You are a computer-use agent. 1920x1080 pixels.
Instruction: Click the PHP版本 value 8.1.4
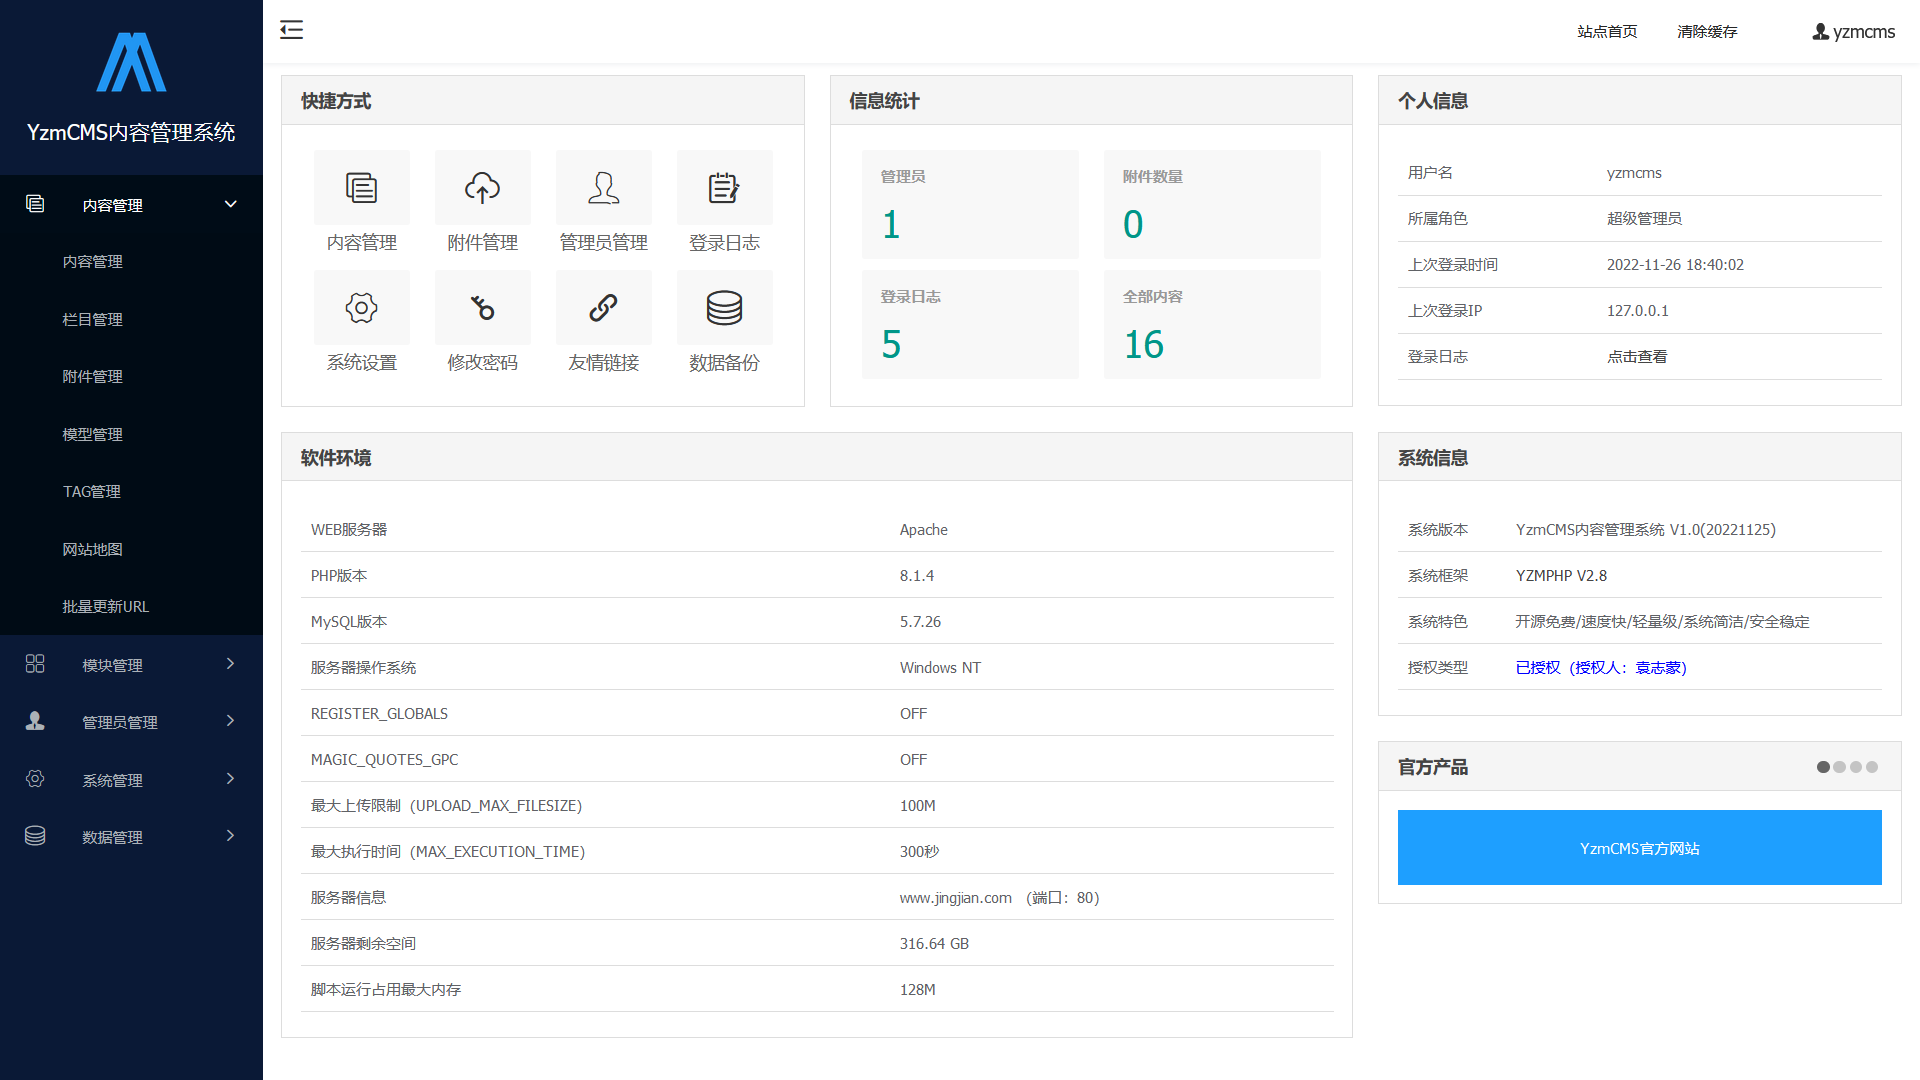point(916,576)
